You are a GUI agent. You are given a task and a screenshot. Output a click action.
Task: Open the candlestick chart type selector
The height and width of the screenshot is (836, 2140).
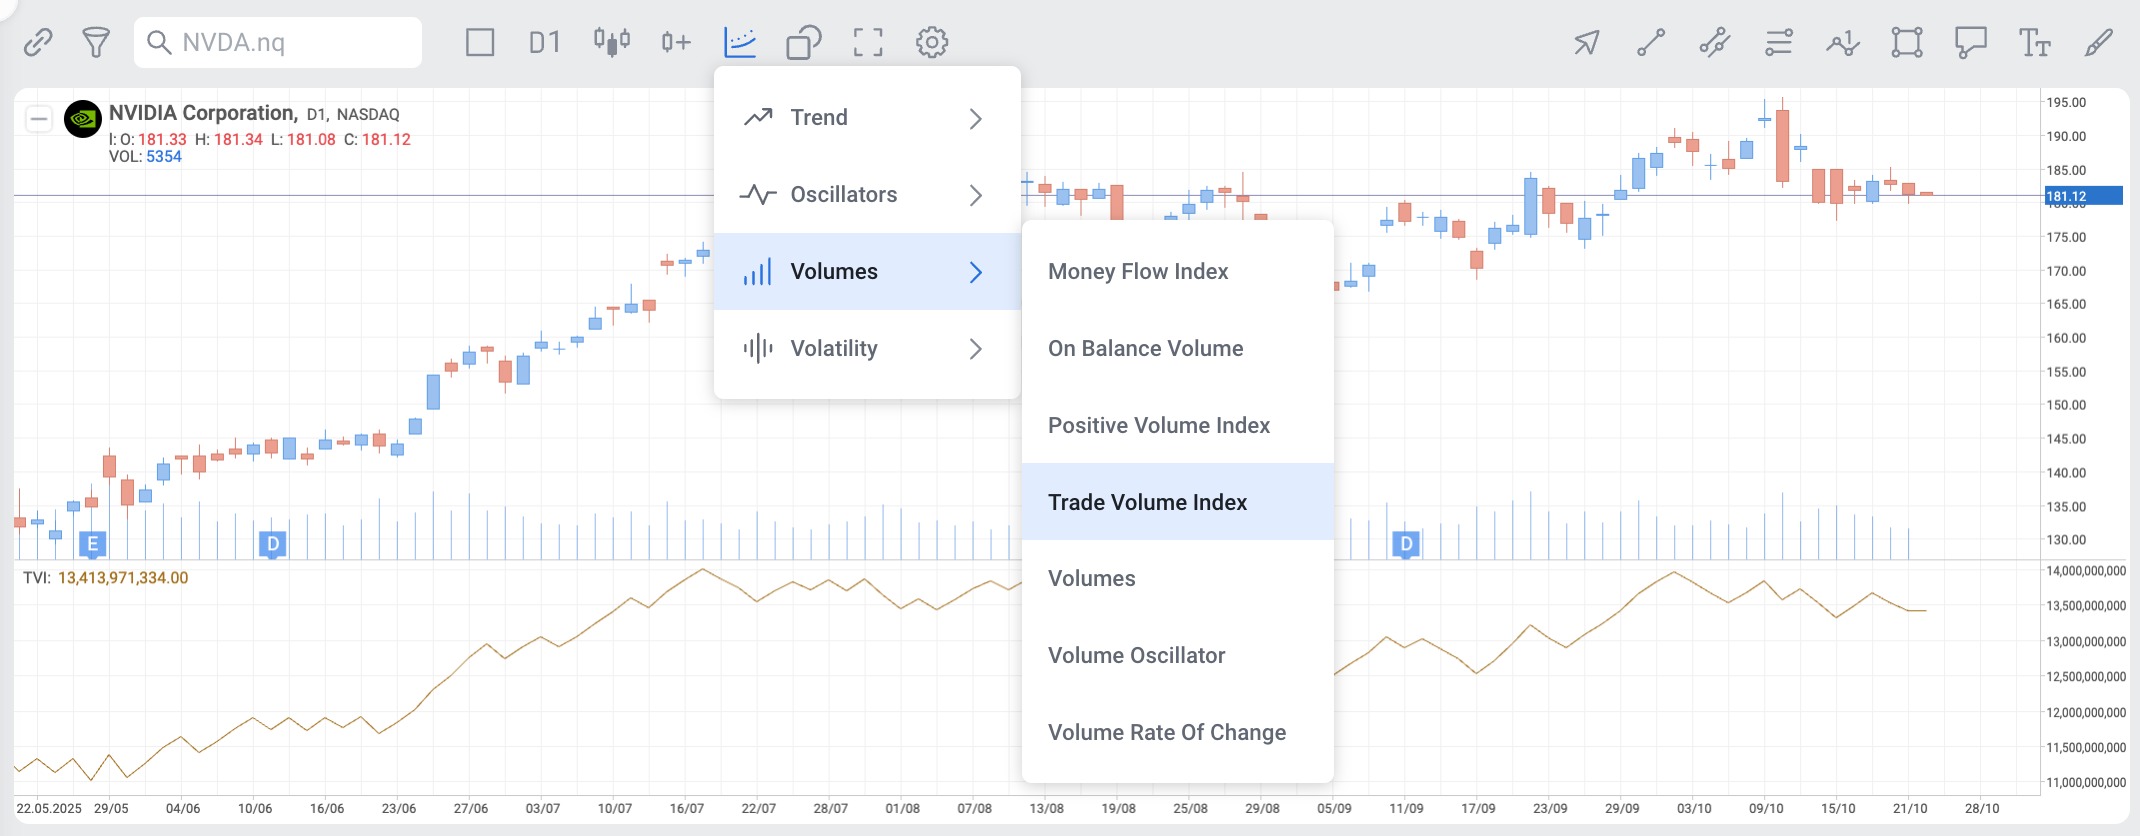click(611, 42)
